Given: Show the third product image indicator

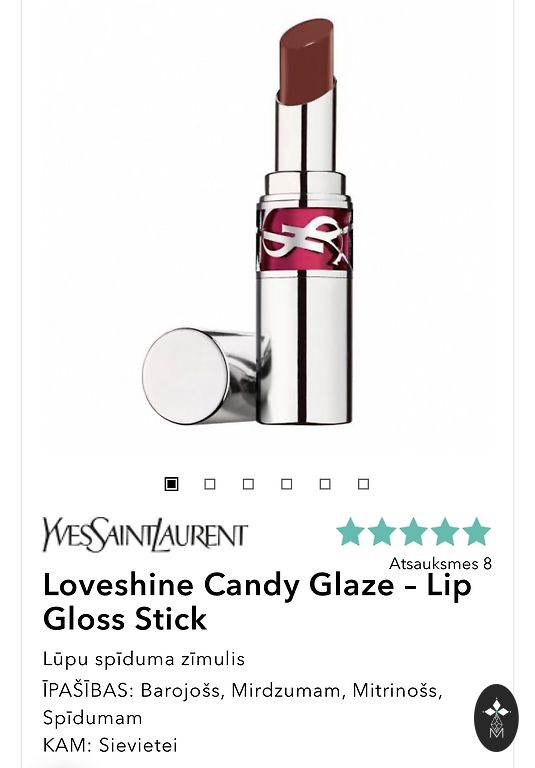Looking at the screenshot, I should (x=248, y=484).
